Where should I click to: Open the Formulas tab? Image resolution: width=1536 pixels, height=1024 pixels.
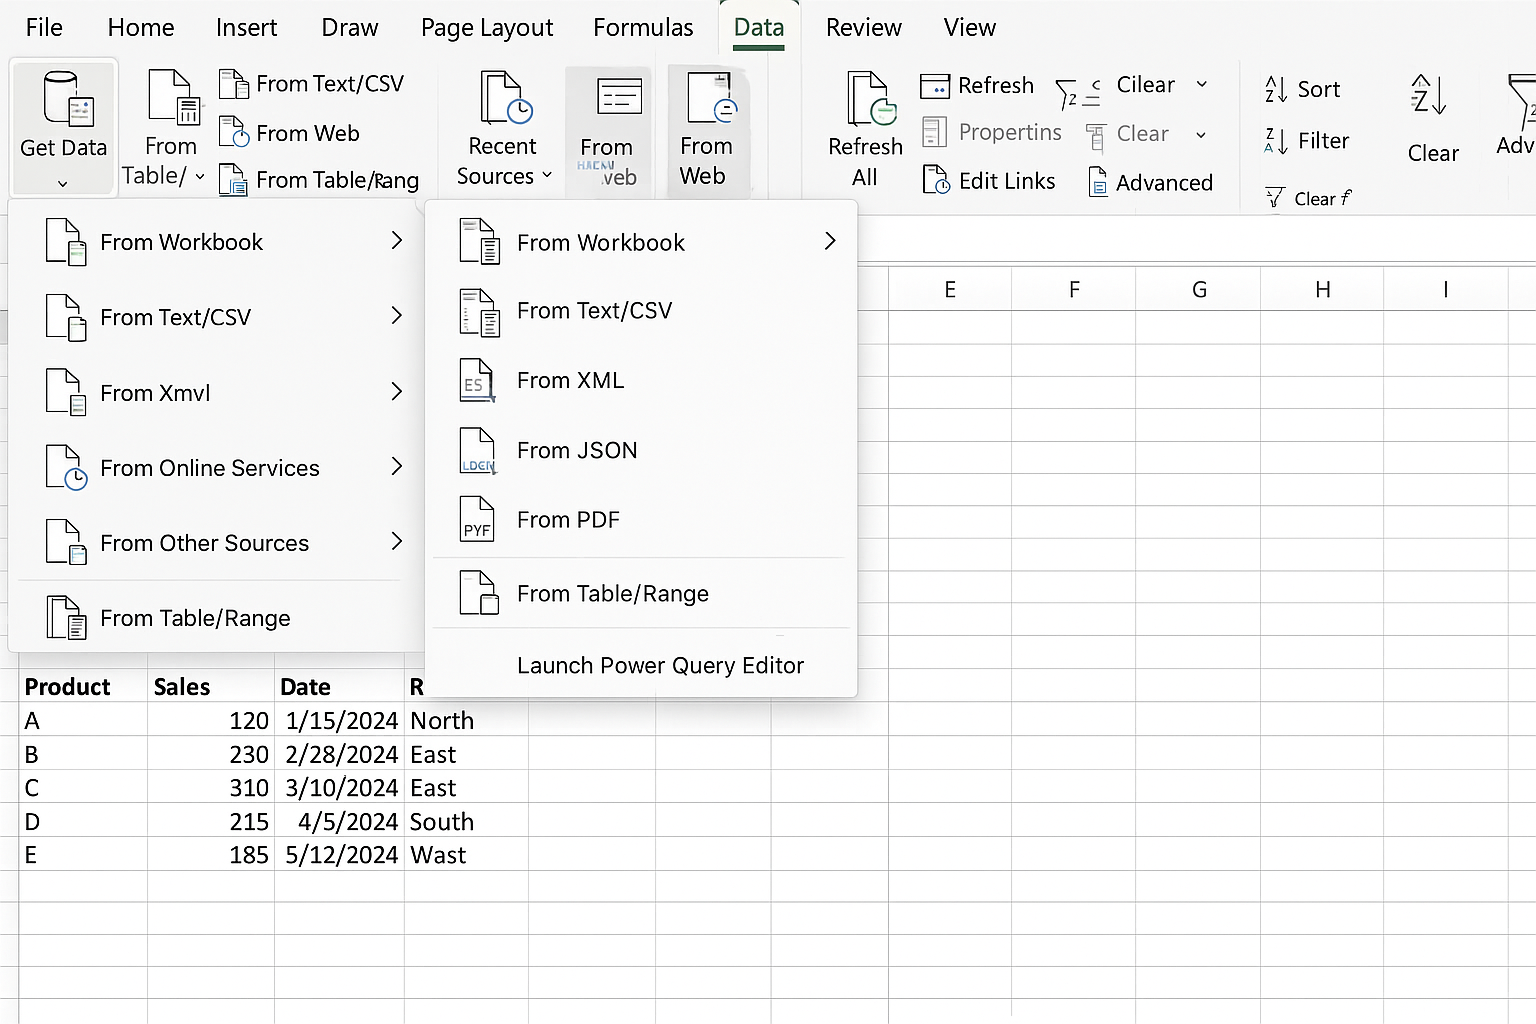click(x=643, y=28)
